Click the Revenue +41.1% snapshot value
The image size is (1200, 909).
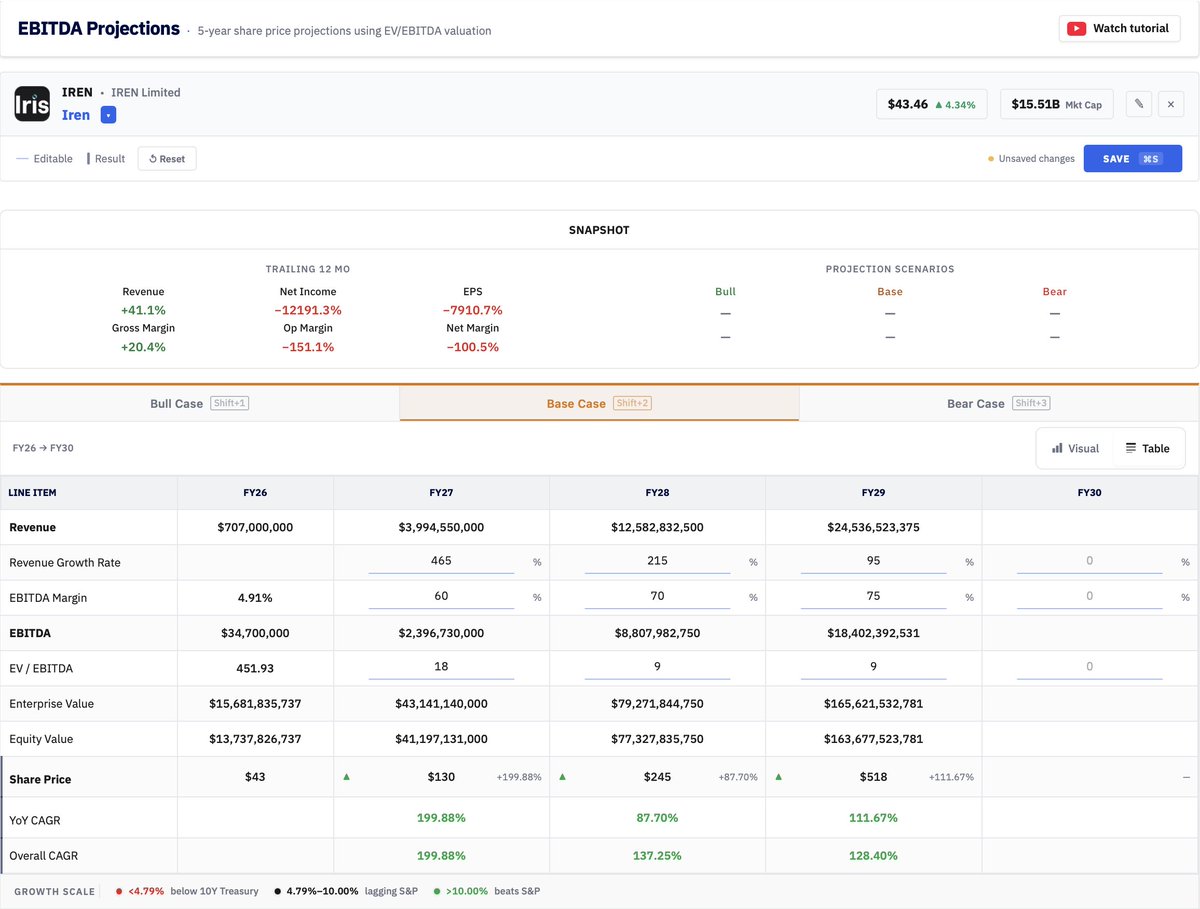pyautogui.click(x=143, y=310)
